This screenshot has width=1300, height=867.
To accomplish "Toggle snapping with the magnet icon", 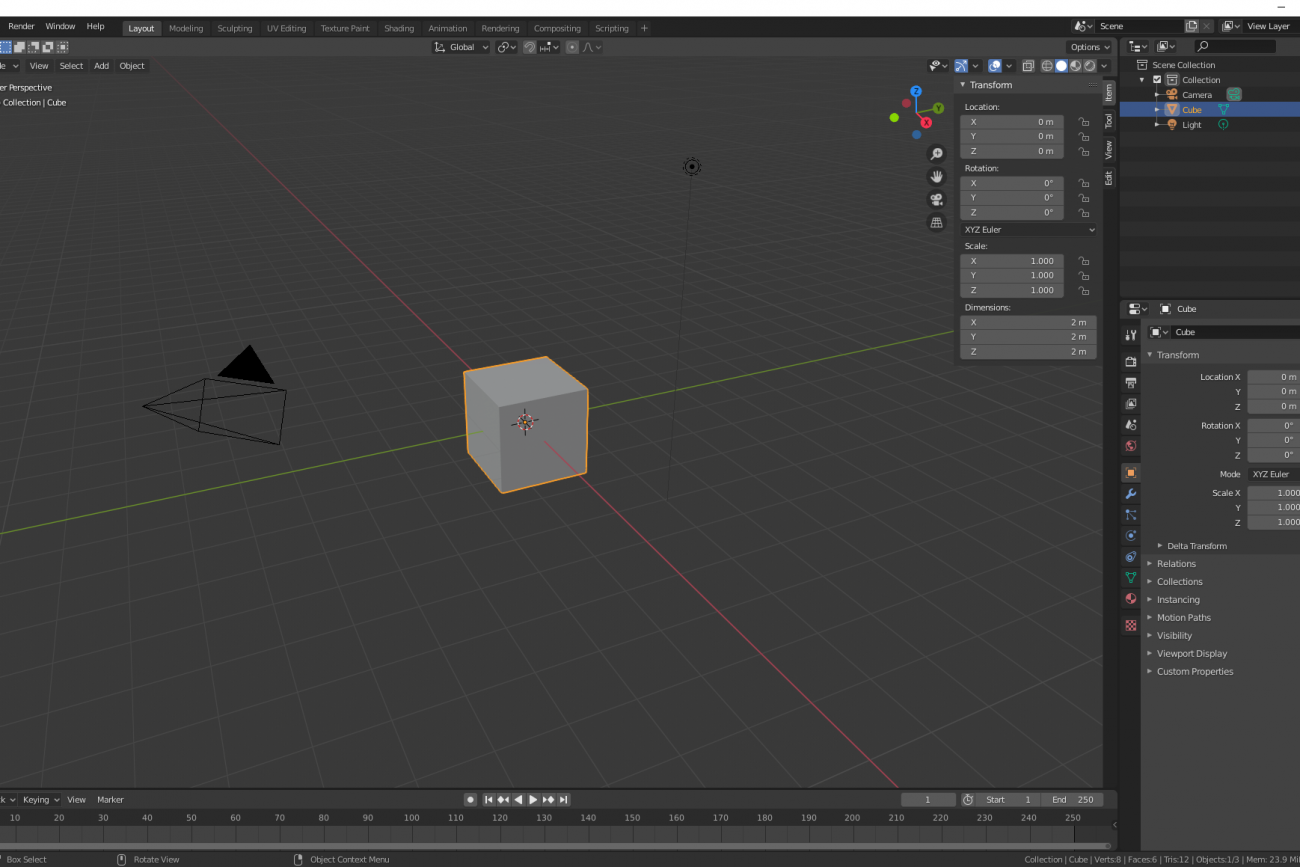I will coord(529,47).
